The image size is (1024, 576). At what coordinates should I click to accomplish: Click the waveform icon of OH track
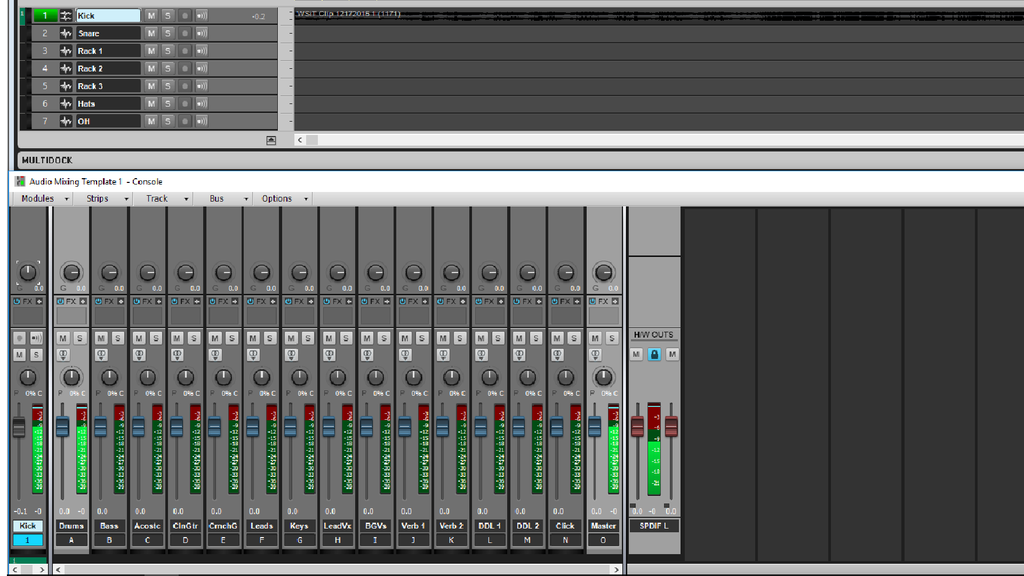(x=66, y=121)
